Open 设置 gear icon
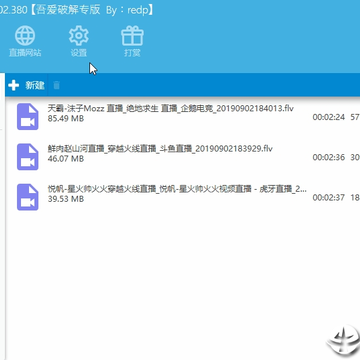 tap(79, 35)
